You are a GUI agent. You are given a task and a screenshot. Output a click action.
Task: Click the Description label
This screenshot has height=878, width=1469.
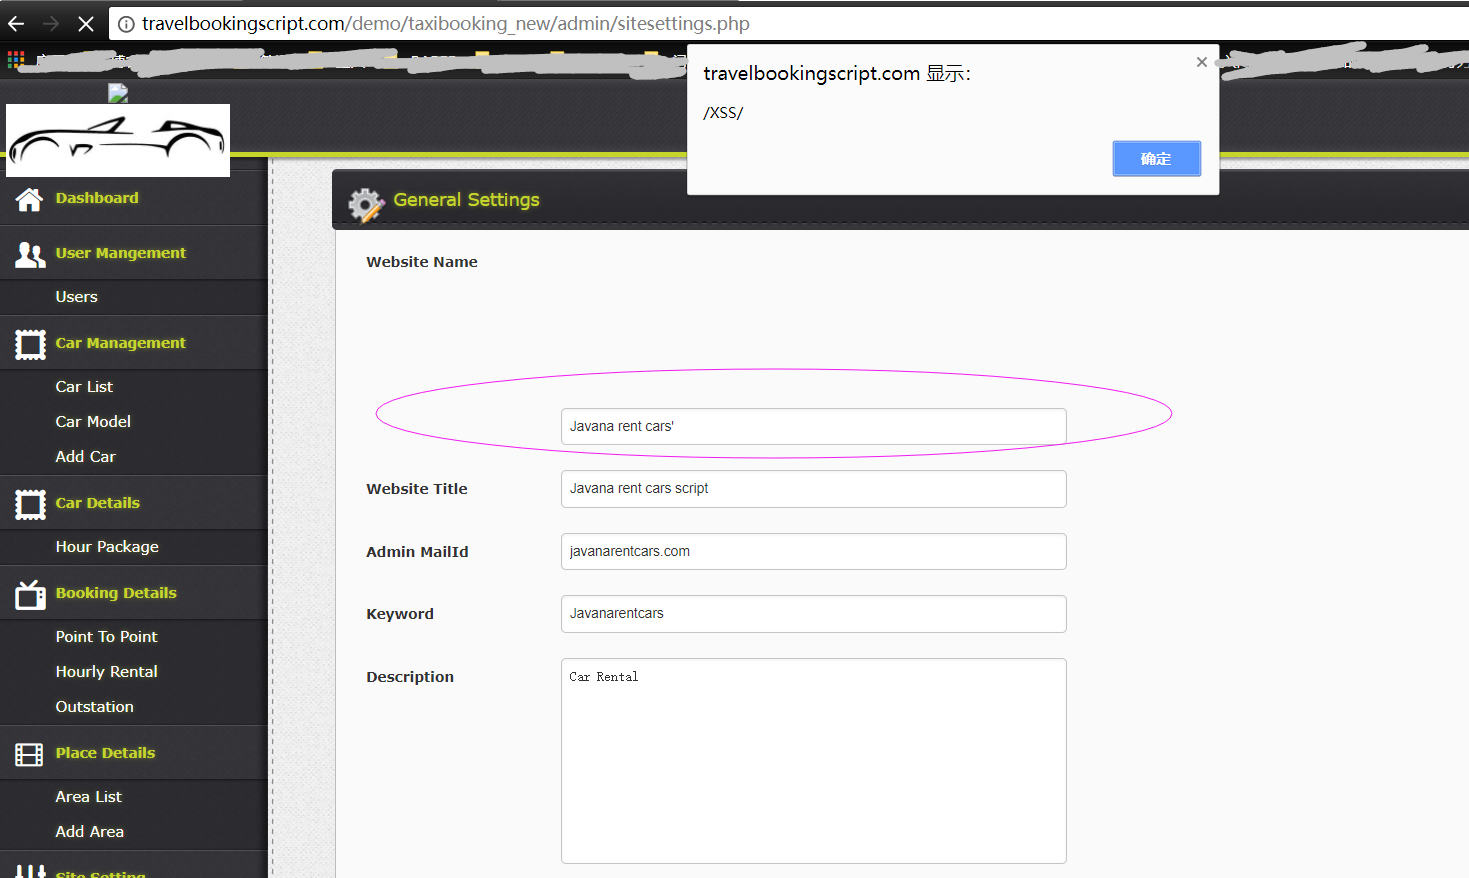pyautogui.click(x=410, y=677)
